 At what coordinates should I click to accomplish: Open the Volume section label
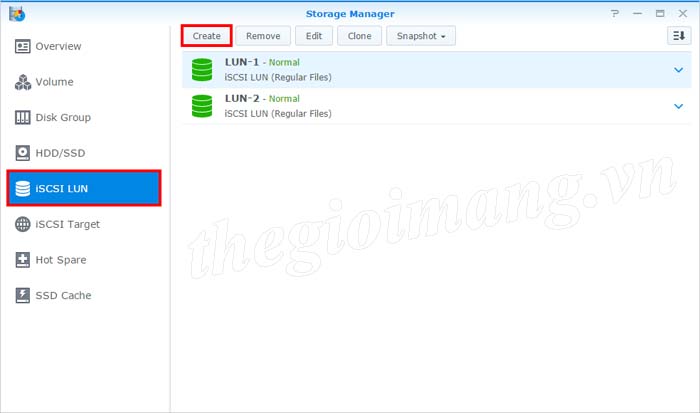tap(54, 82)
